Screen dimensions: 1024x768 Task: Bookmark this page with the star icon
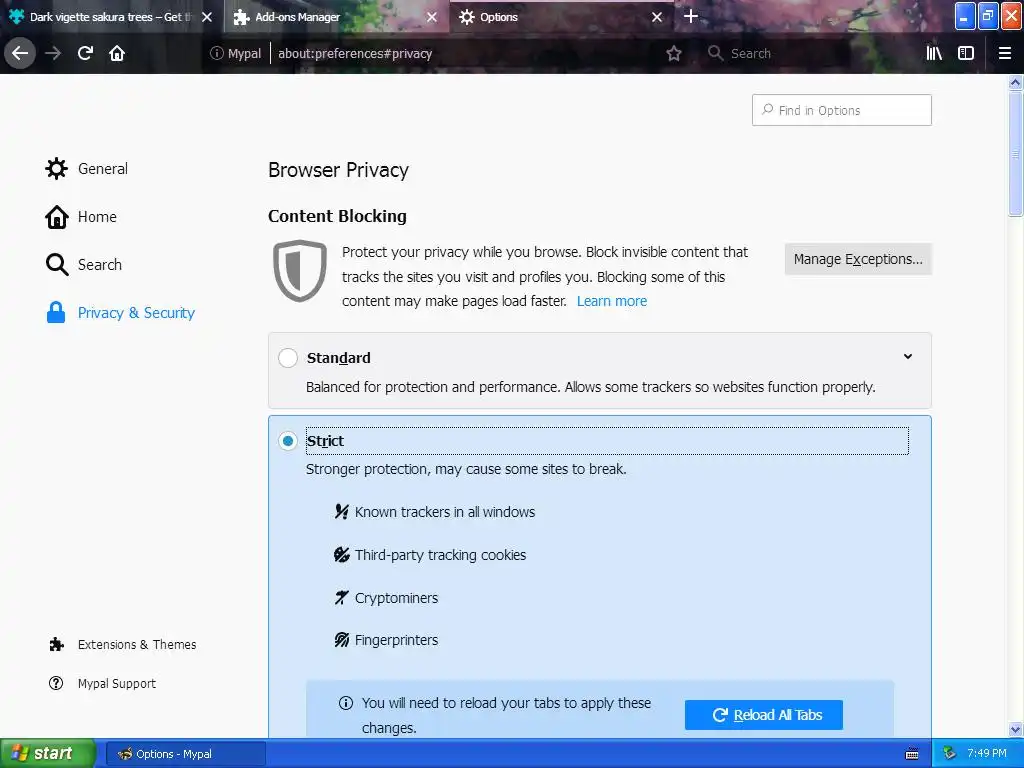(x=674, y=54)
